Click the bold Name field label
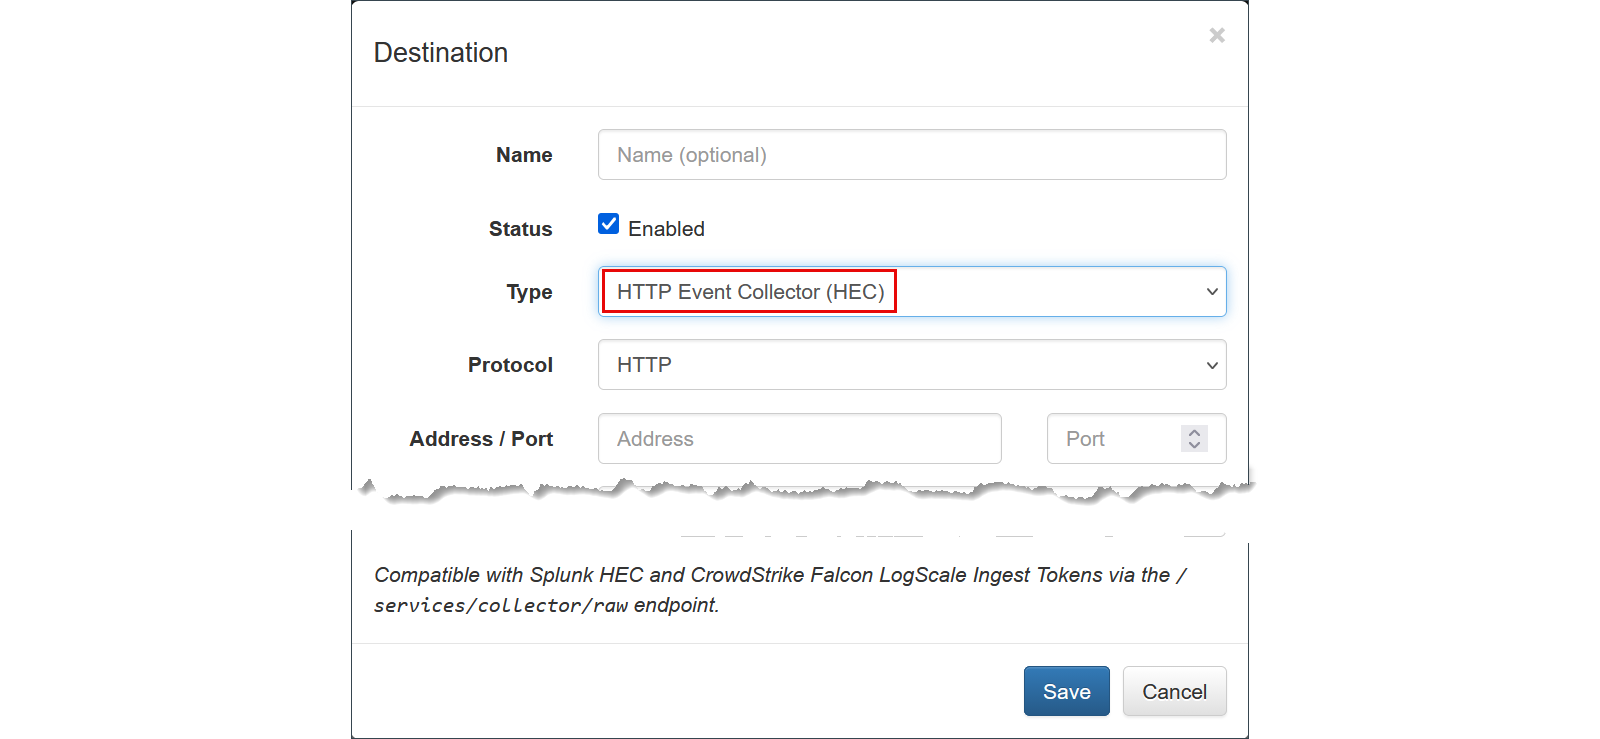 524,155
